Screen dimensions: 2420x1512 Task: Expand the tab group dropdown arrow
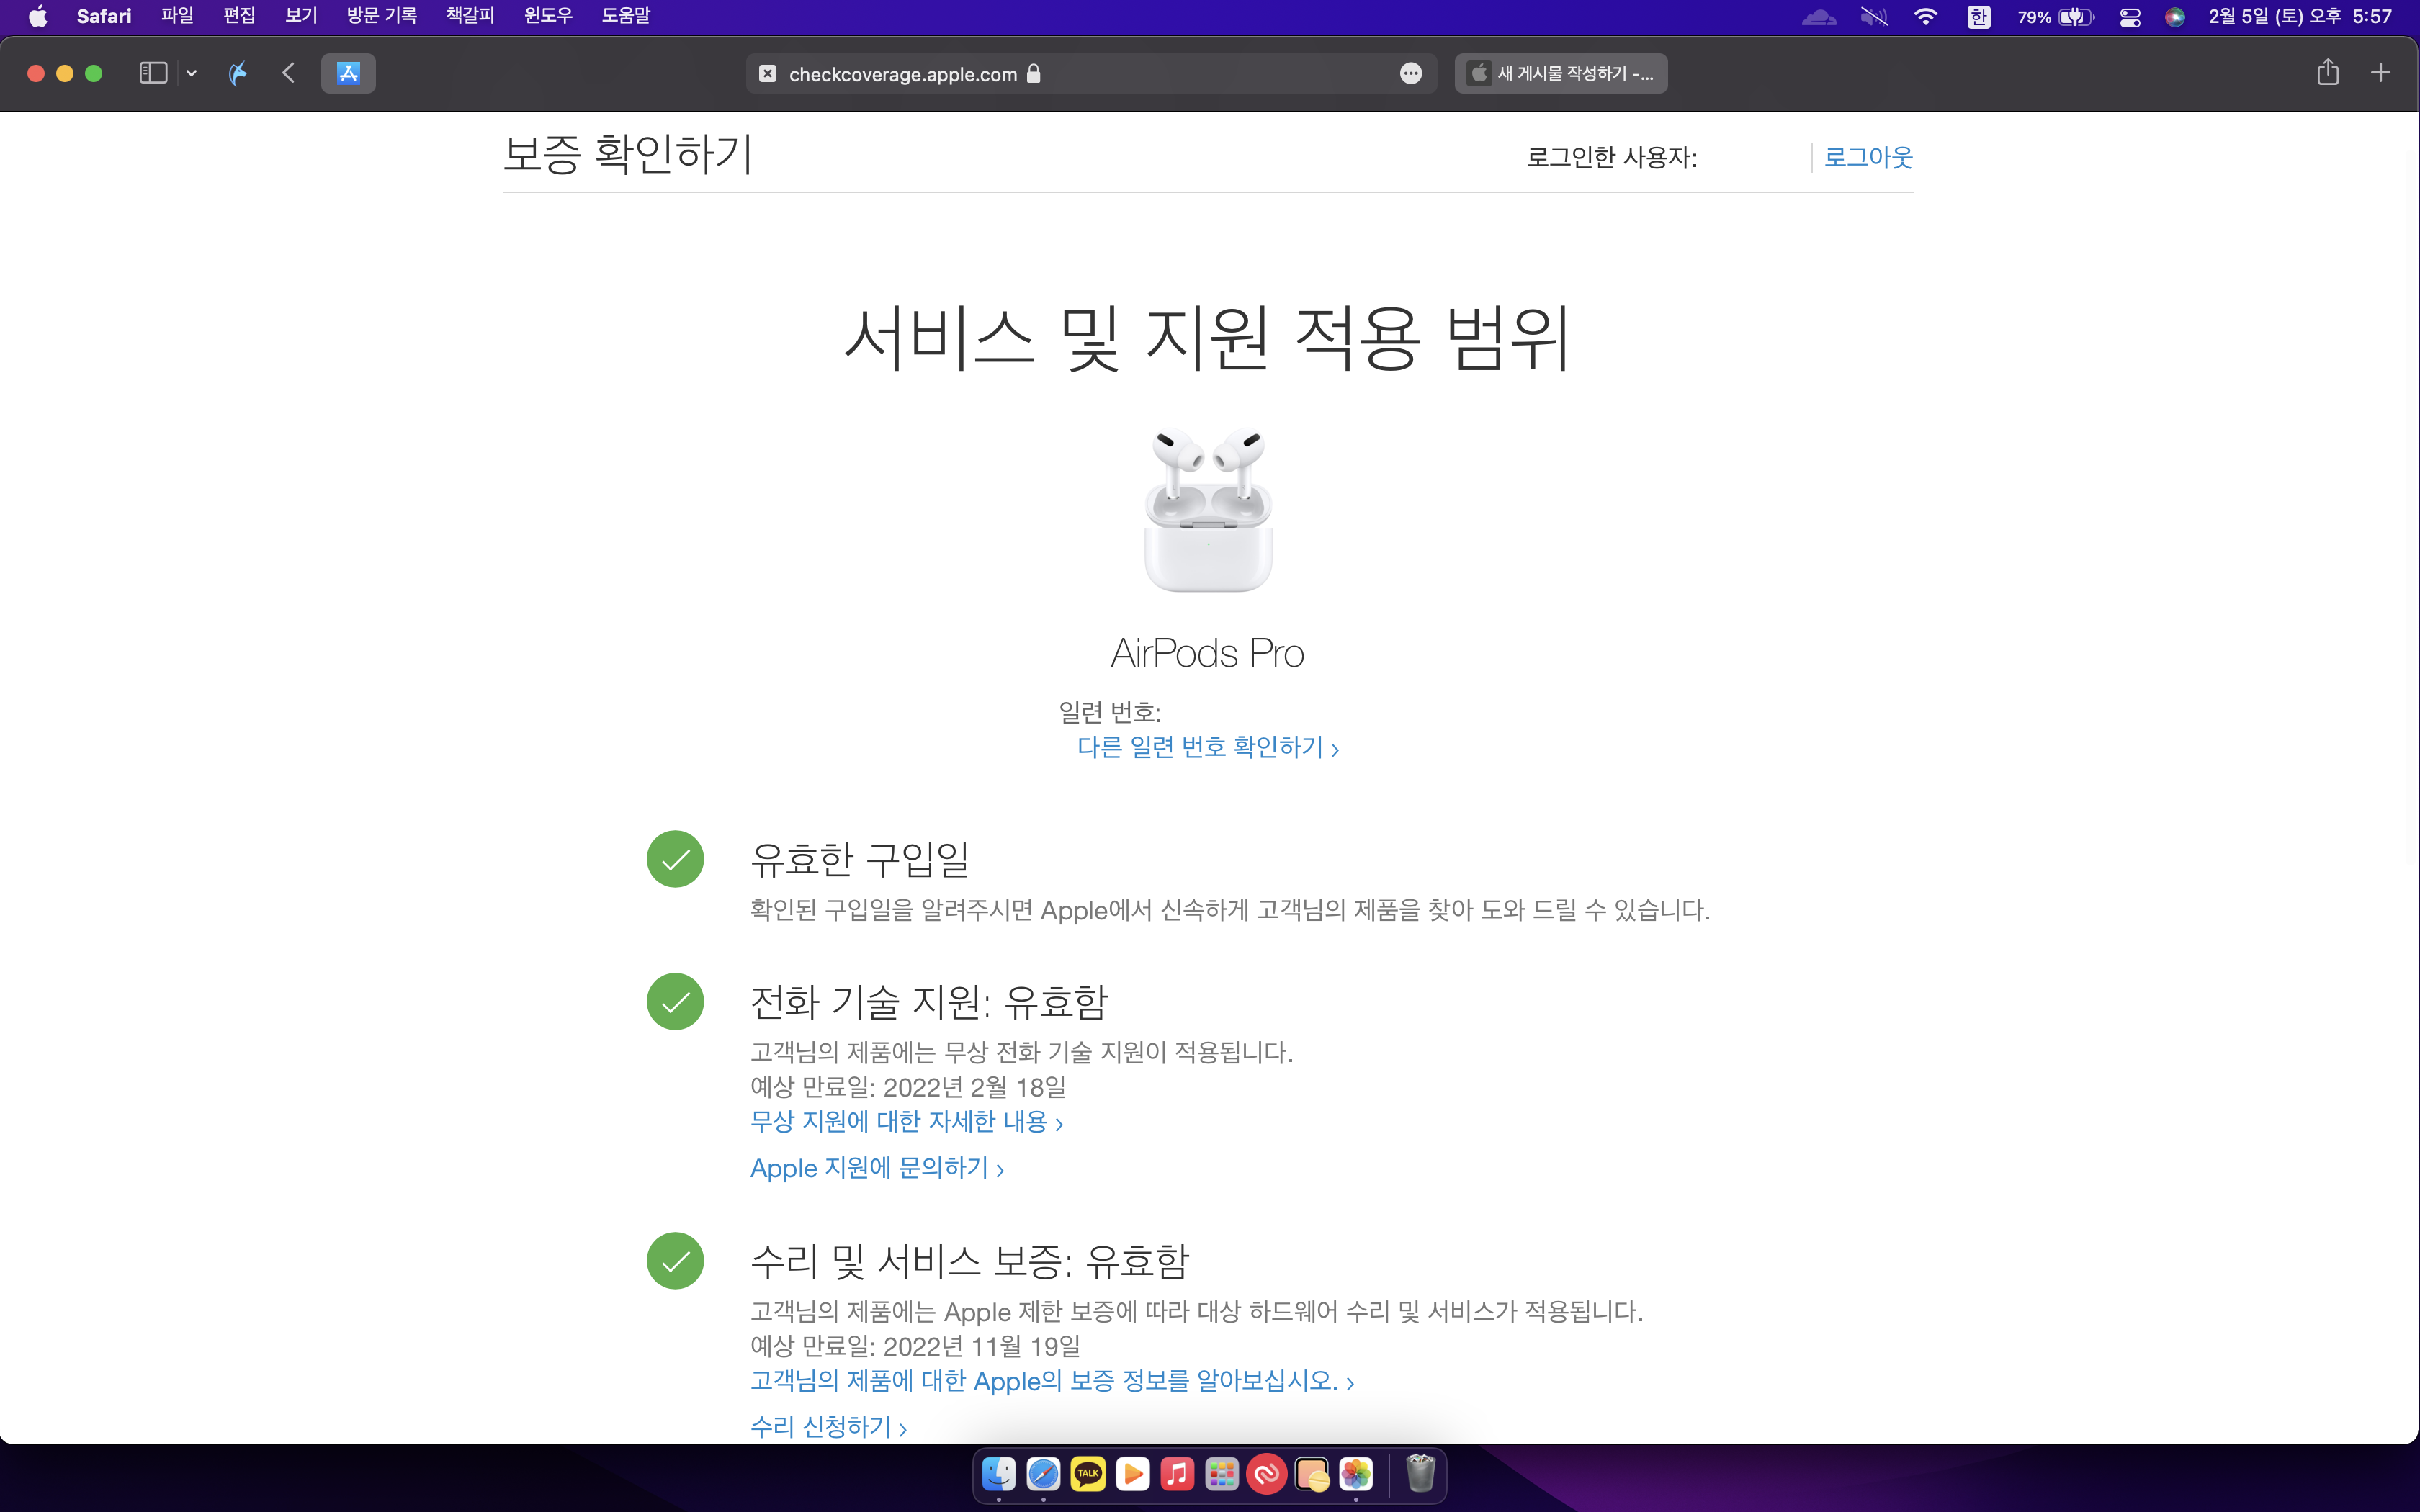click(x=191, y=73)
